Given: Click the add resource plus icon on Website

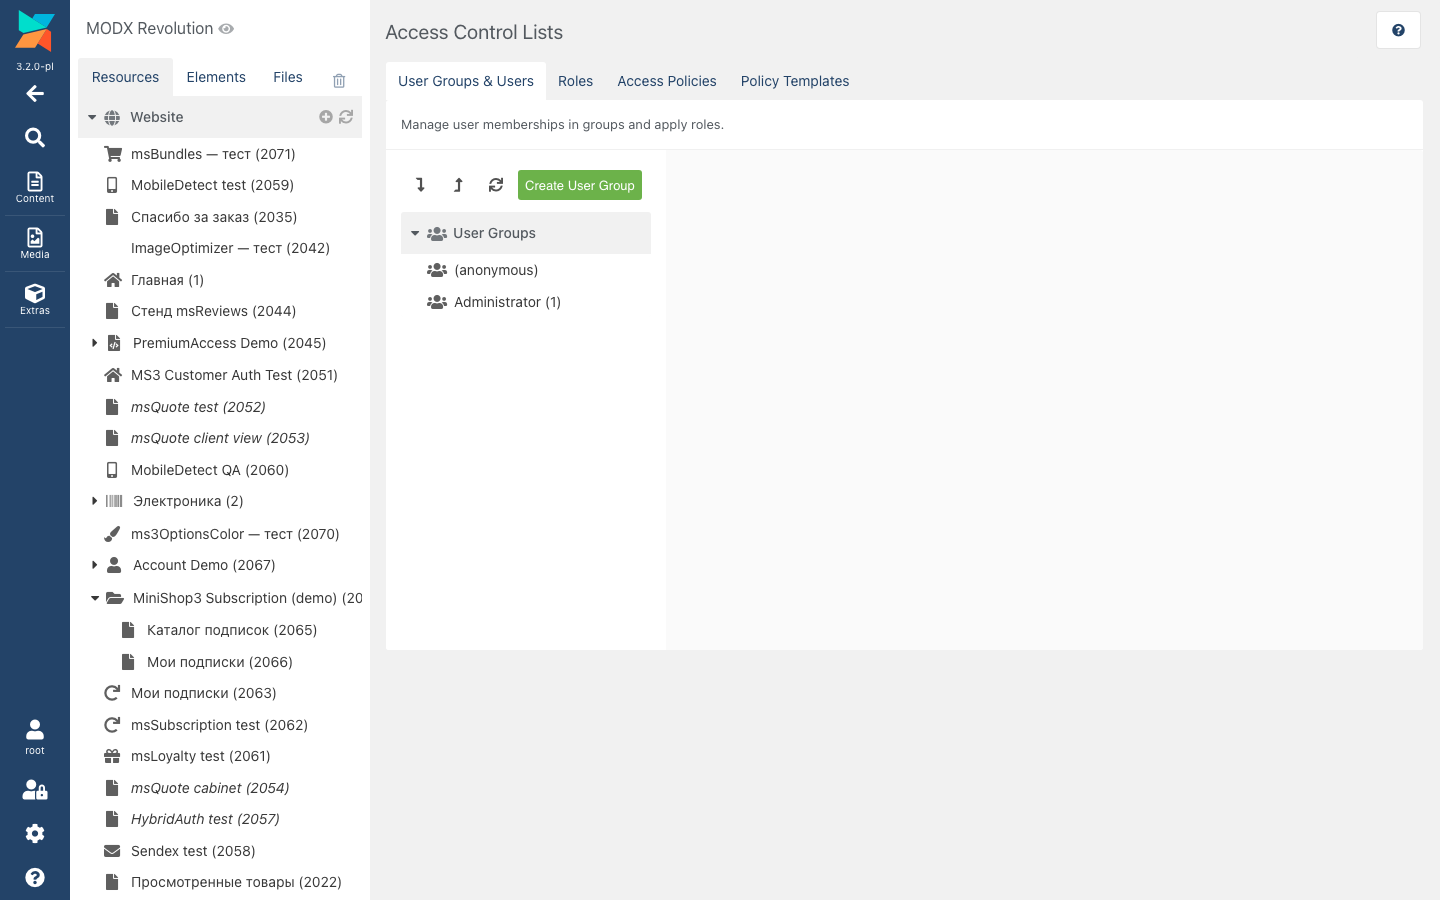Looking at the screenshot, I should click(x=326, y=117).
